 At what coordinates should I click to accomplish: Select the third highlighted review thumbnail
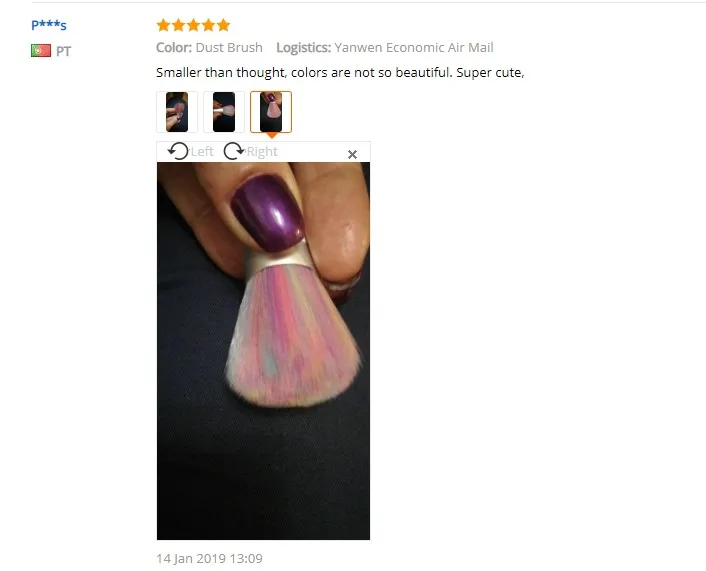[x=271, y=112]
